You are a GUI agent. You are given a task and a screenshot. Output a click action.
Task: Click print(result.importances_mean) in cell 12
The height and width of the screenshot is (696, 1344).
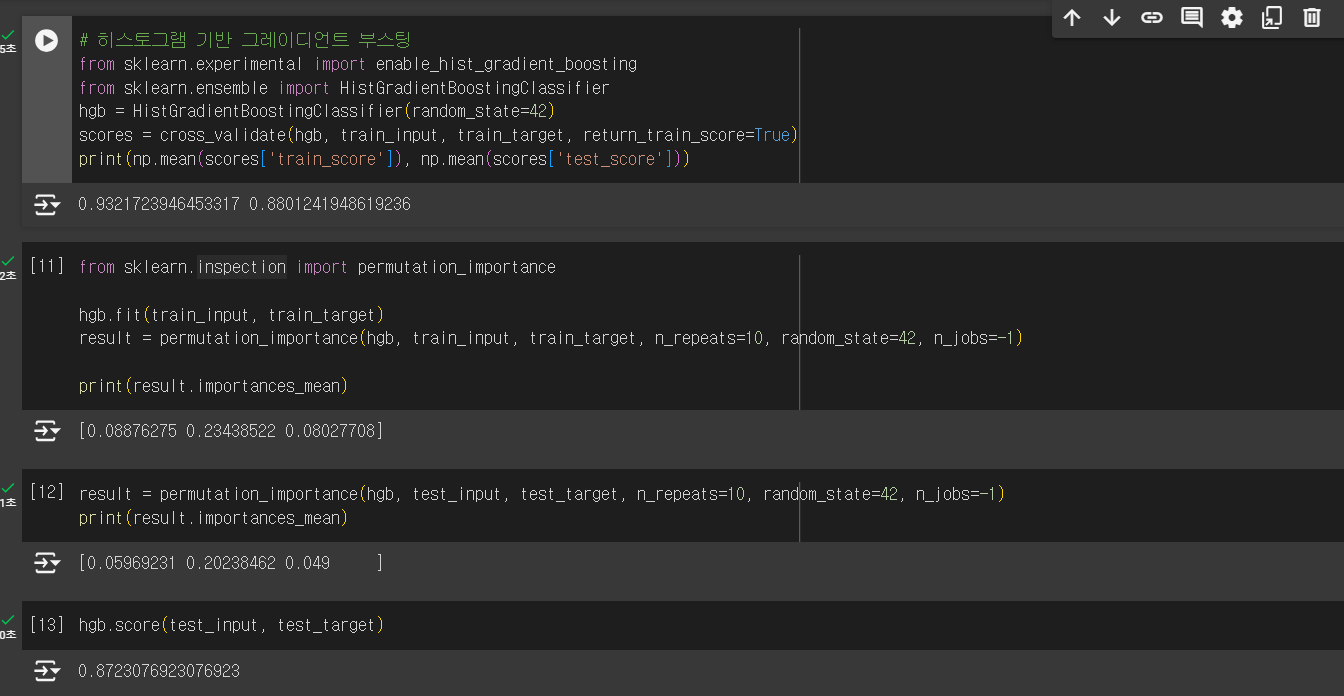[x=213, y=518]
